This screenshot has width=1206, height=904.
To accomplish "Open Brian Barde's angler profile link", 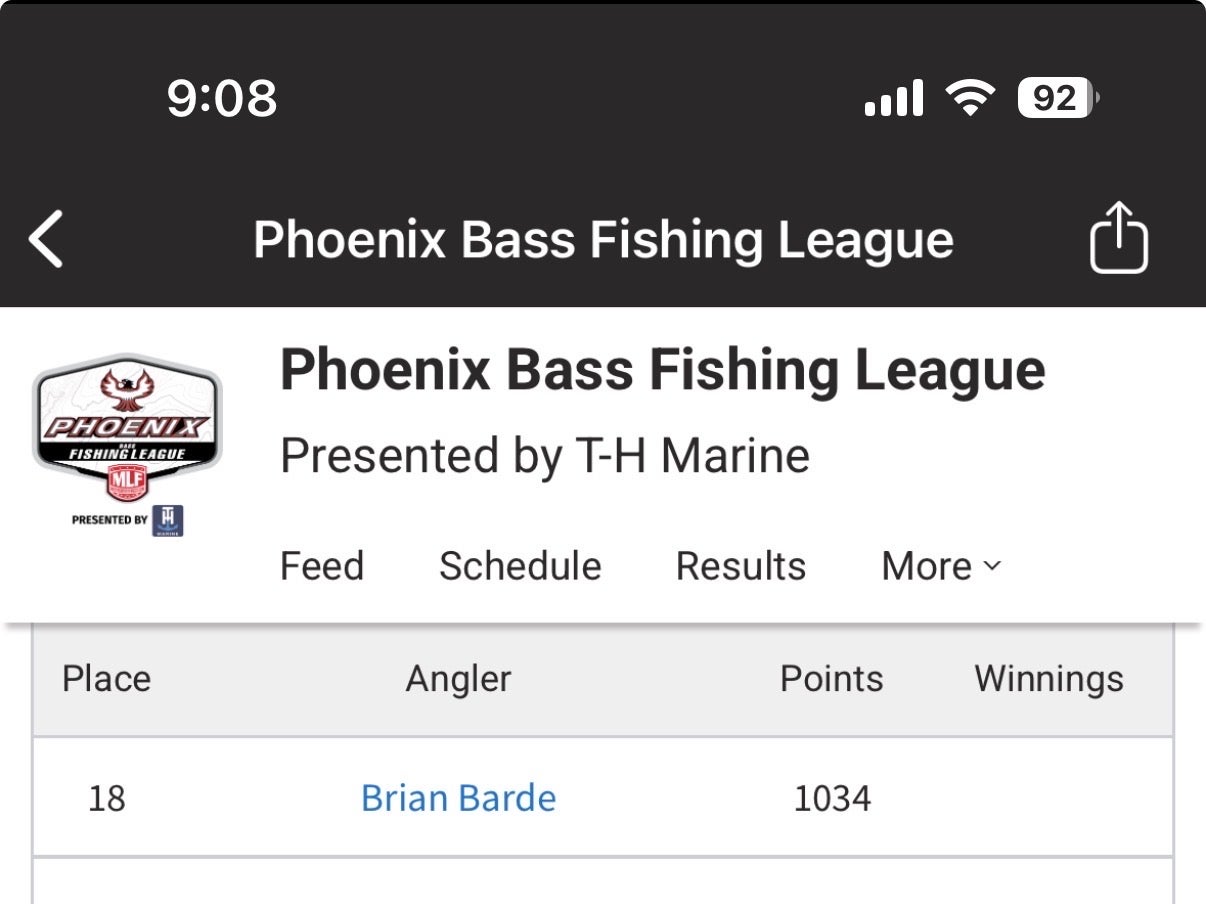I will pyautogui.click(x=458, y=798).
